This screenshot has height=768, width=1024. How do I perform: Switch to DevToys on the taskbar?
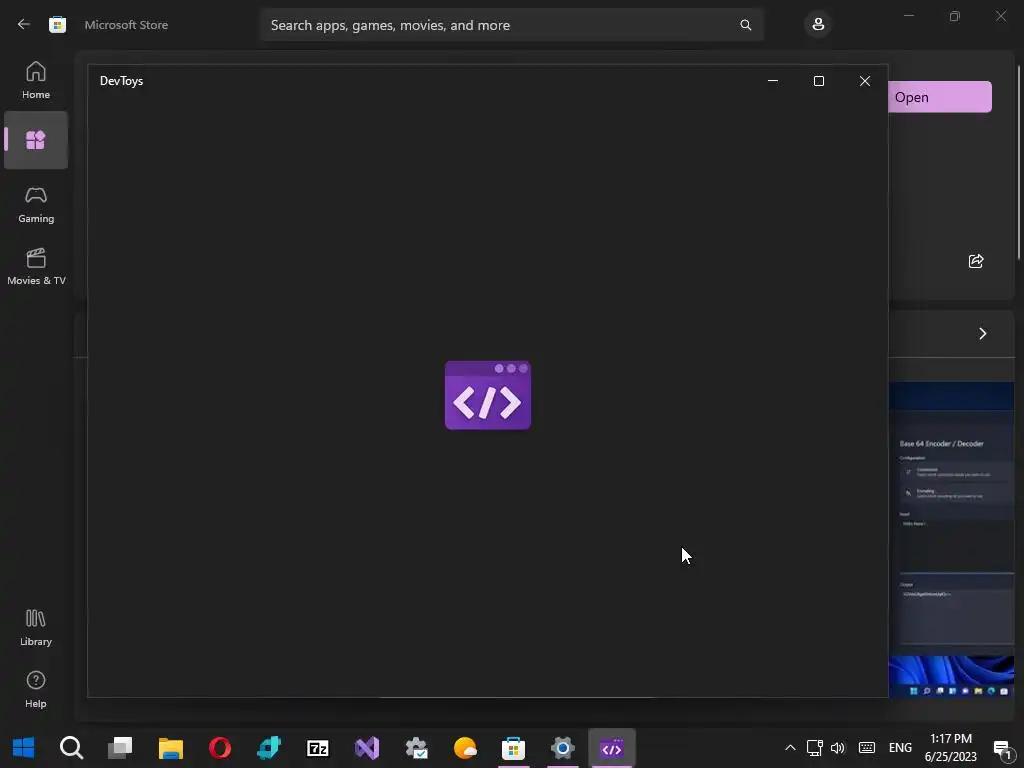pyautogui.click(x=612, y=748)
